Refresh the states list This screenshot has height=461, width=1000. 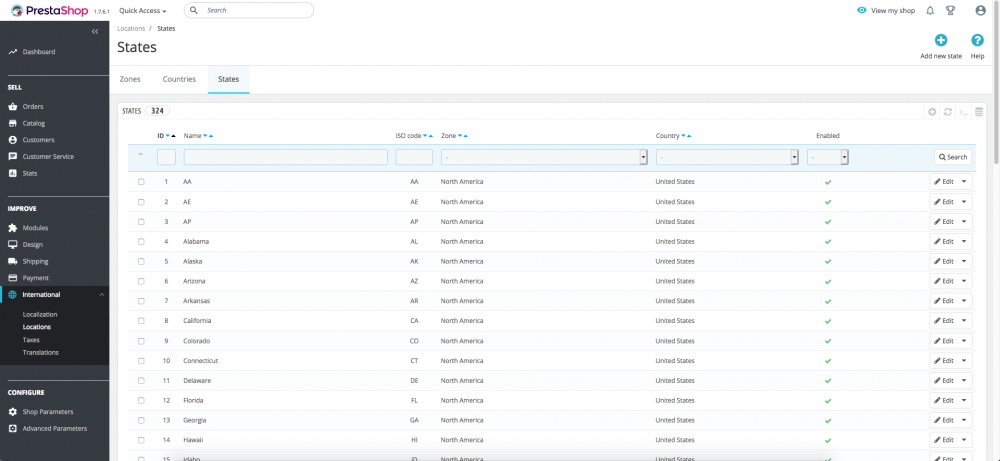pyautogui.click(x=948, y=112)
